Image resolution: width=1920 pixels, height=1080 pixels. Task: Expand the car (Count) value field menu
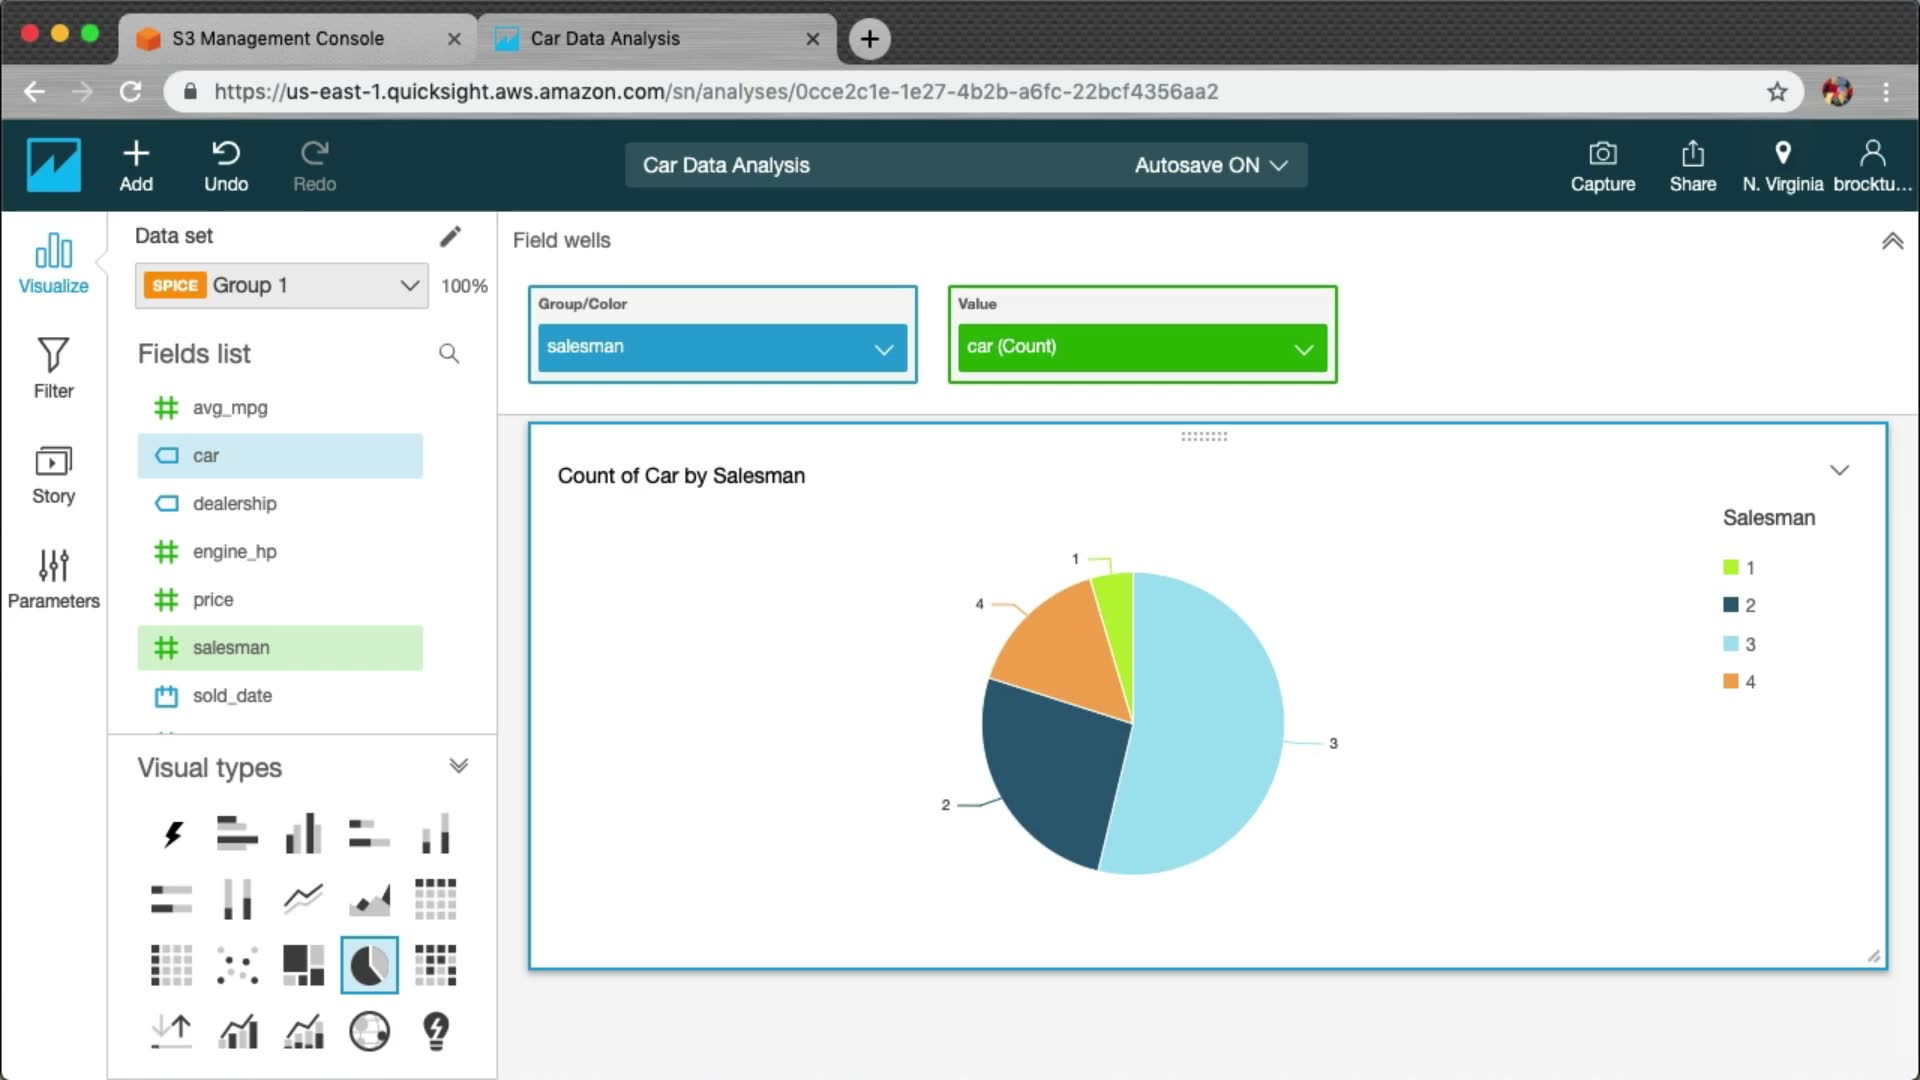point(1303,348)
